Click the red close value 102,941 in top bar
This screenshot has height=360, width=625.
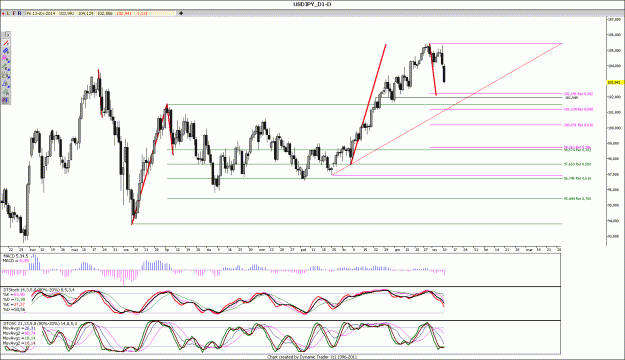coord(124,13)
